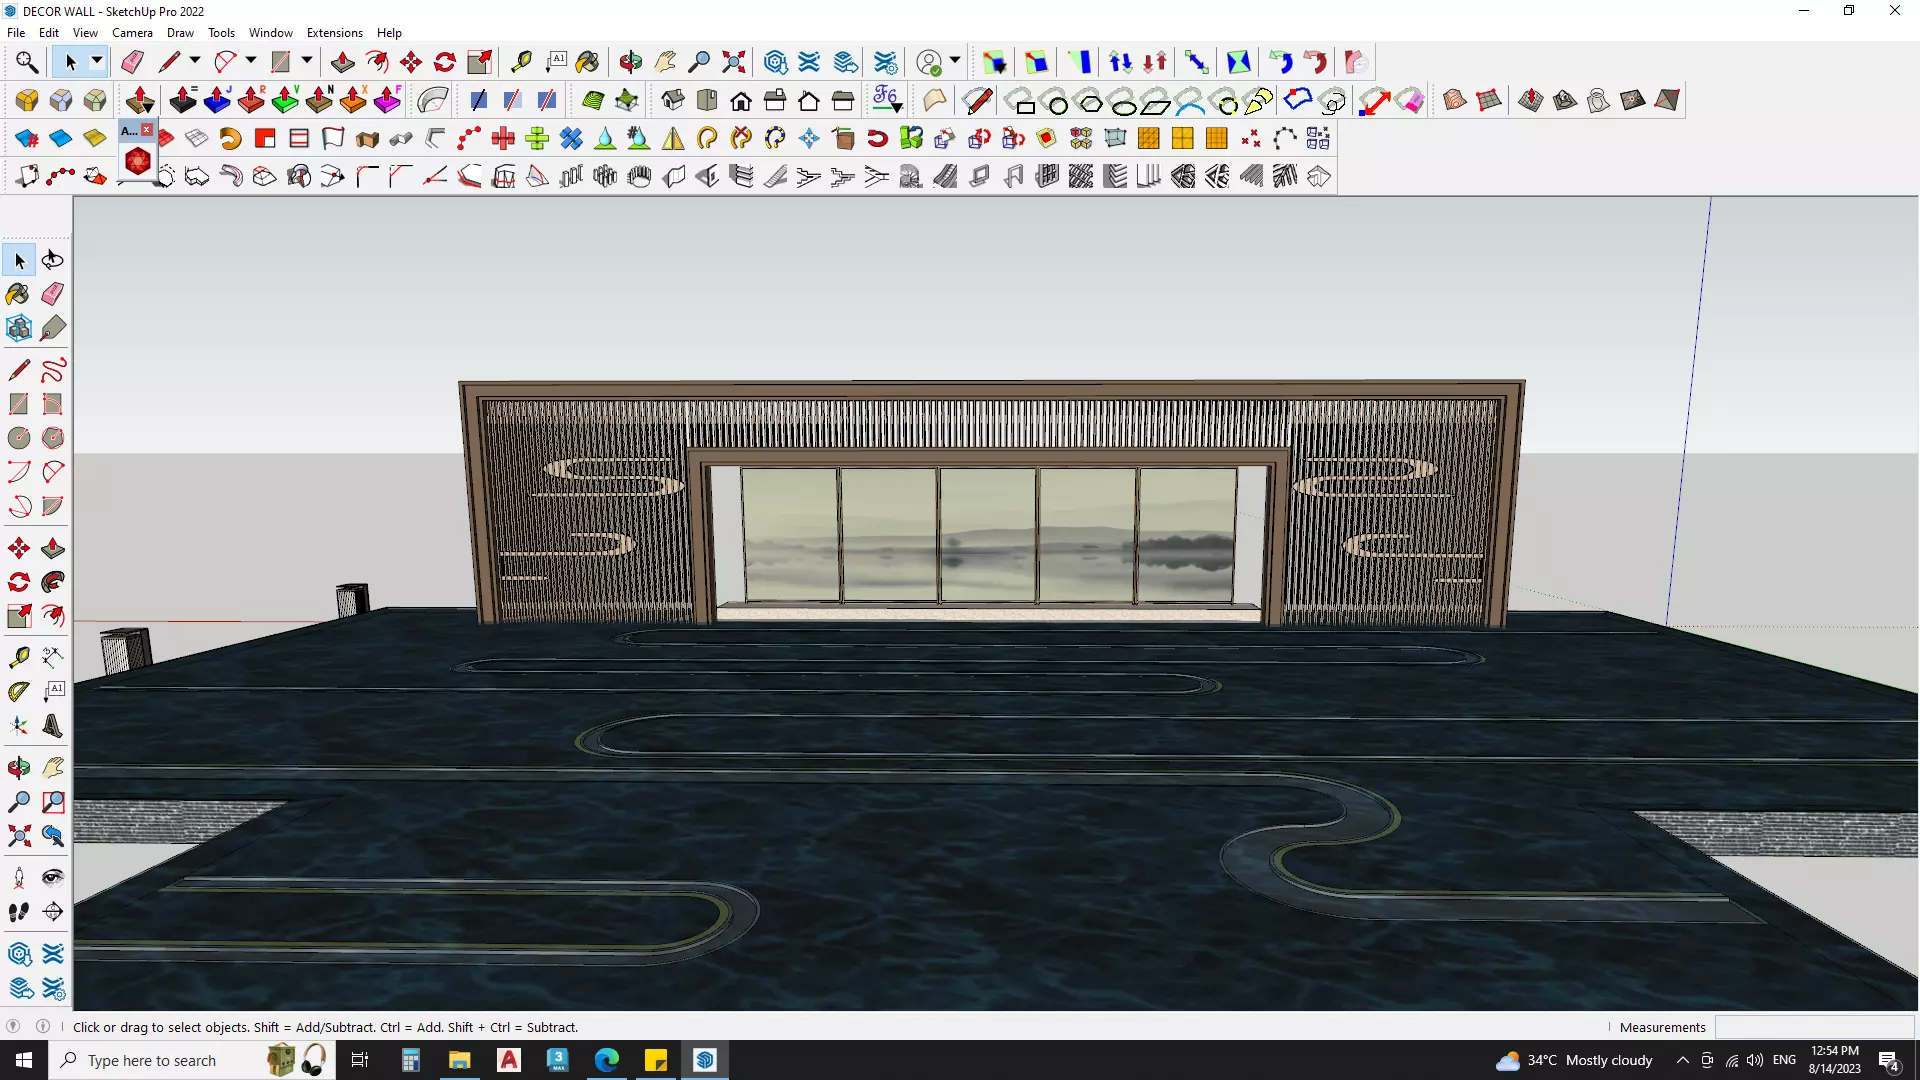Open the Tools menu
Screen dimensions: 1920x1080
coord(221,33)
